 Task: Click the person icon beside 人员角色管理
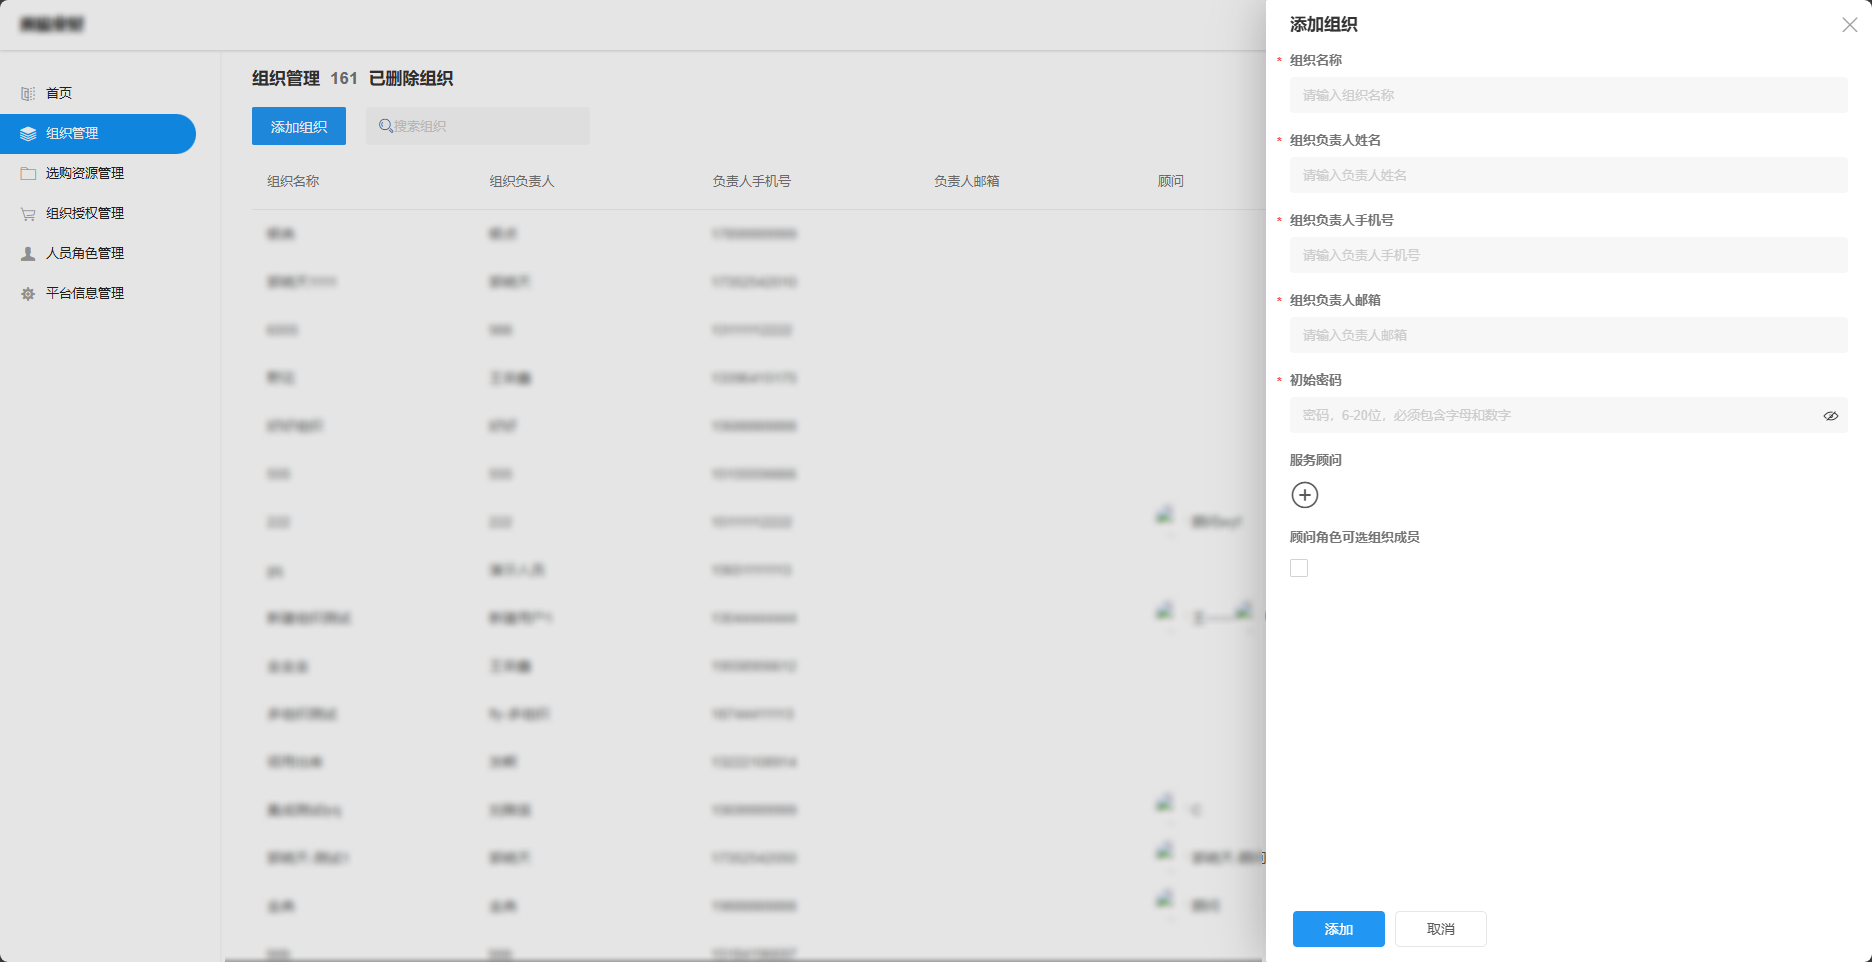(28, 253)
